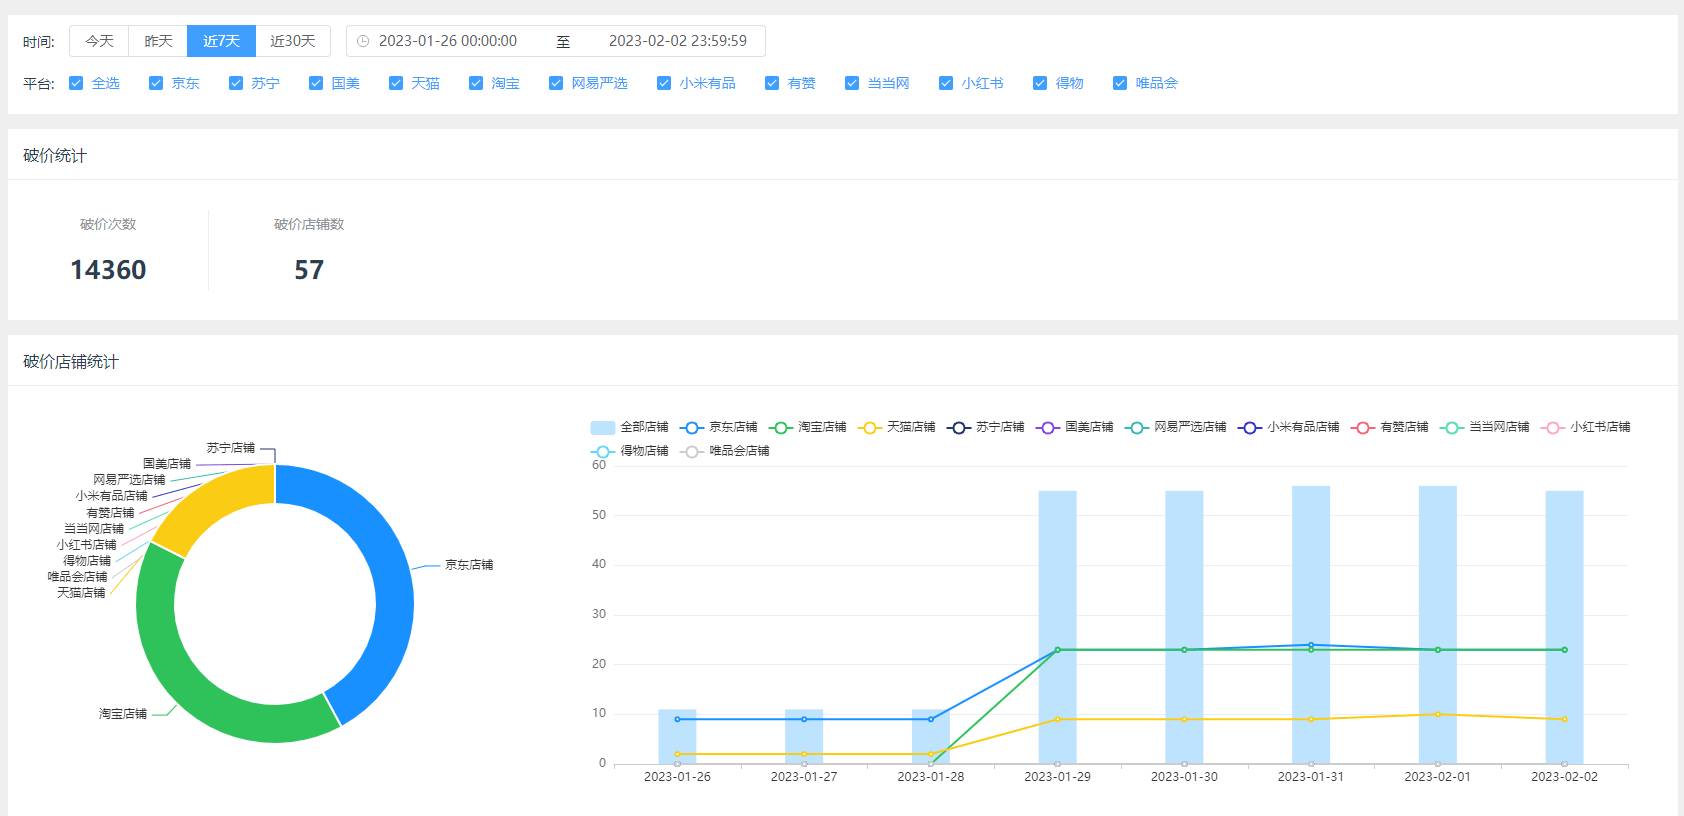Uncheck the 京东 platform checkbox
Screen dimensions: 1684x816
point(156,83)
